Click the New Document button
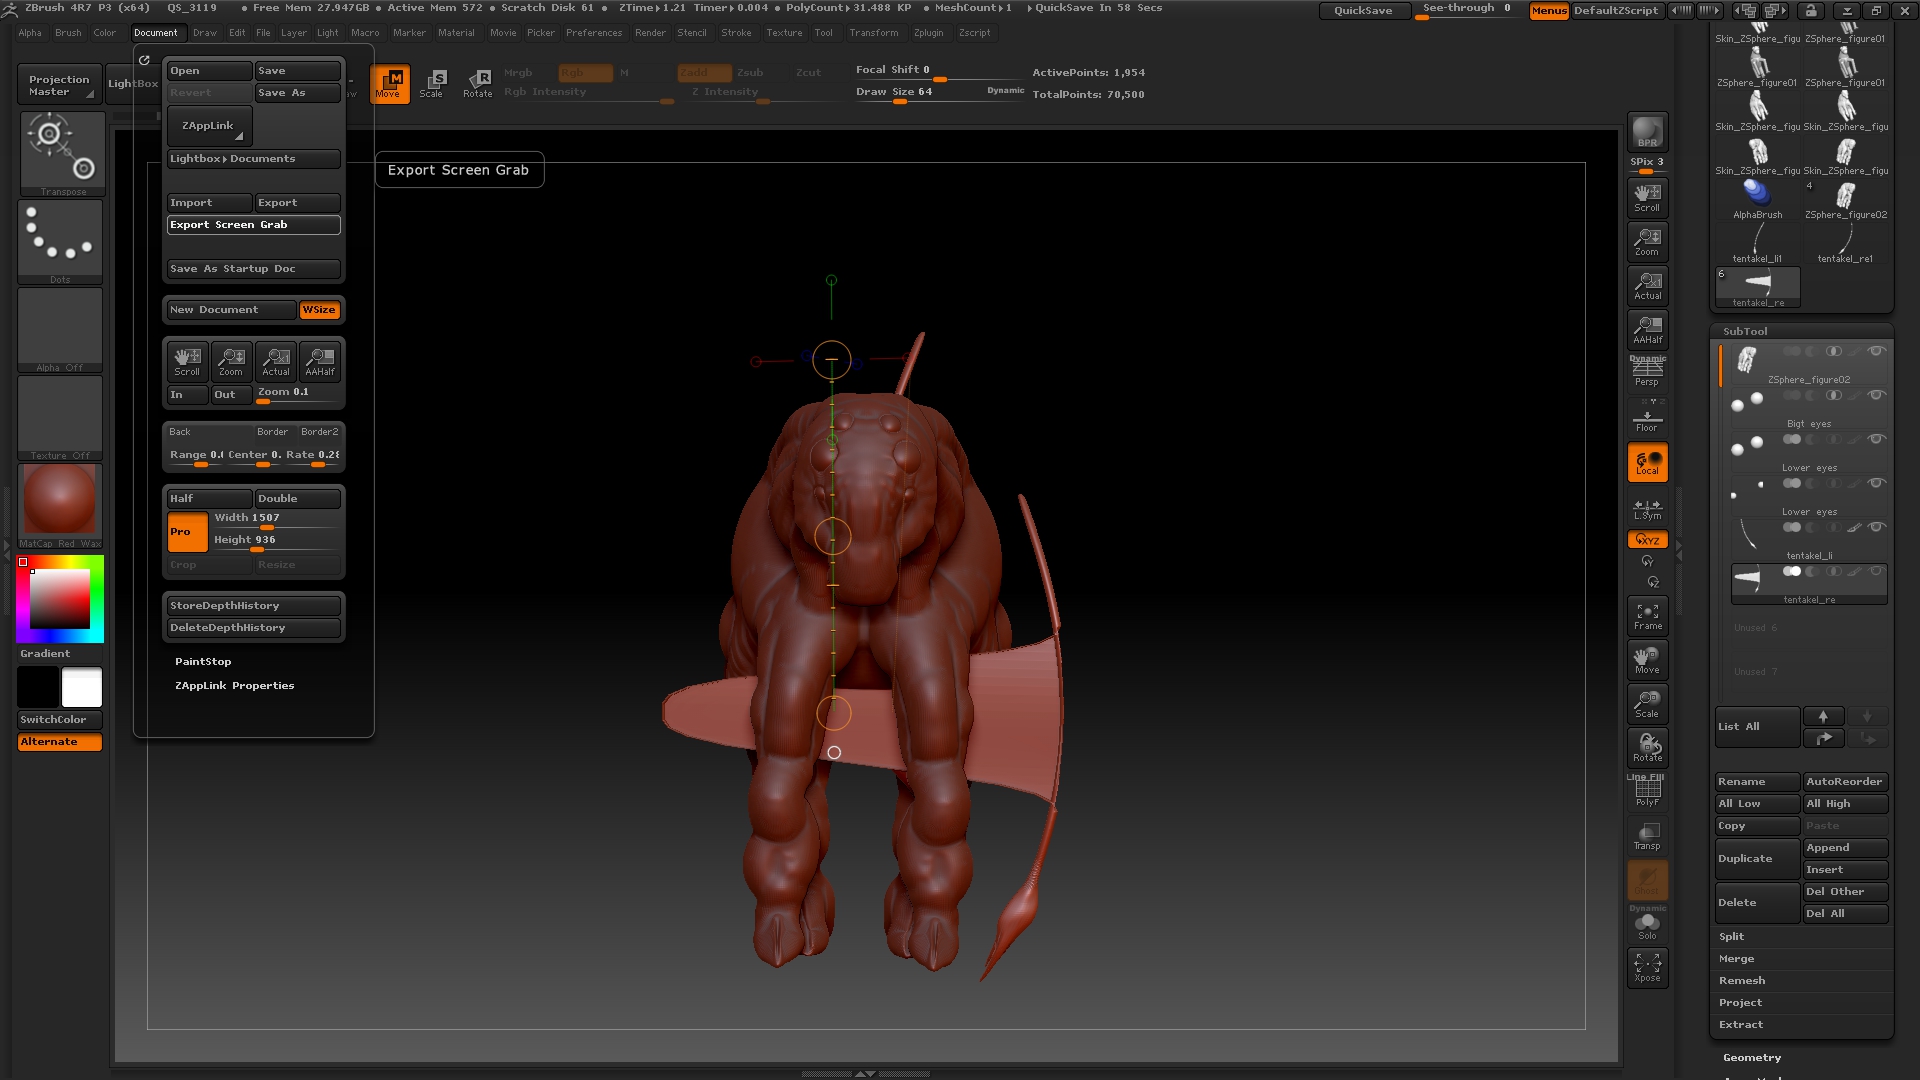This screenshot has width=1920, height=1080. 231,310
